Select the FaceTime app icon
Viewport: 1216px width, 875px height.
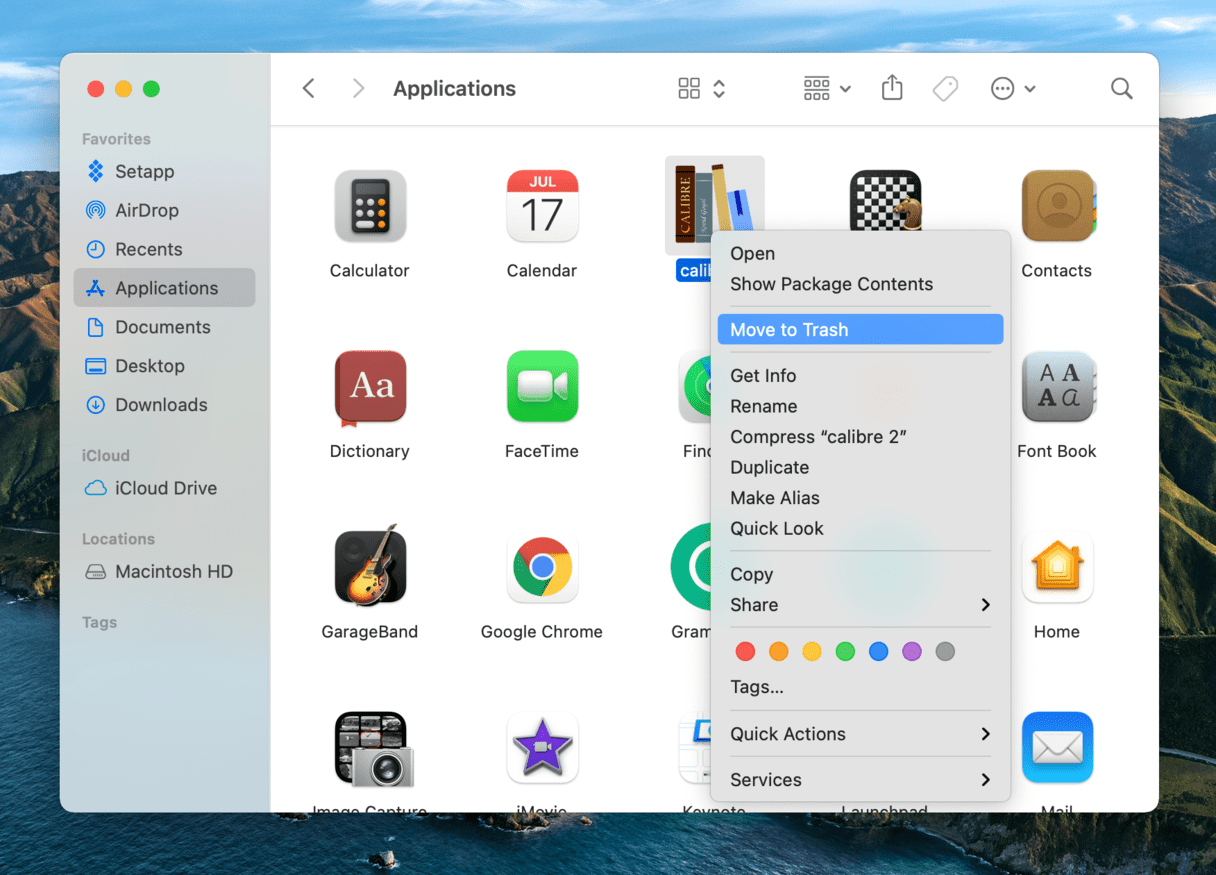point(542,387)
